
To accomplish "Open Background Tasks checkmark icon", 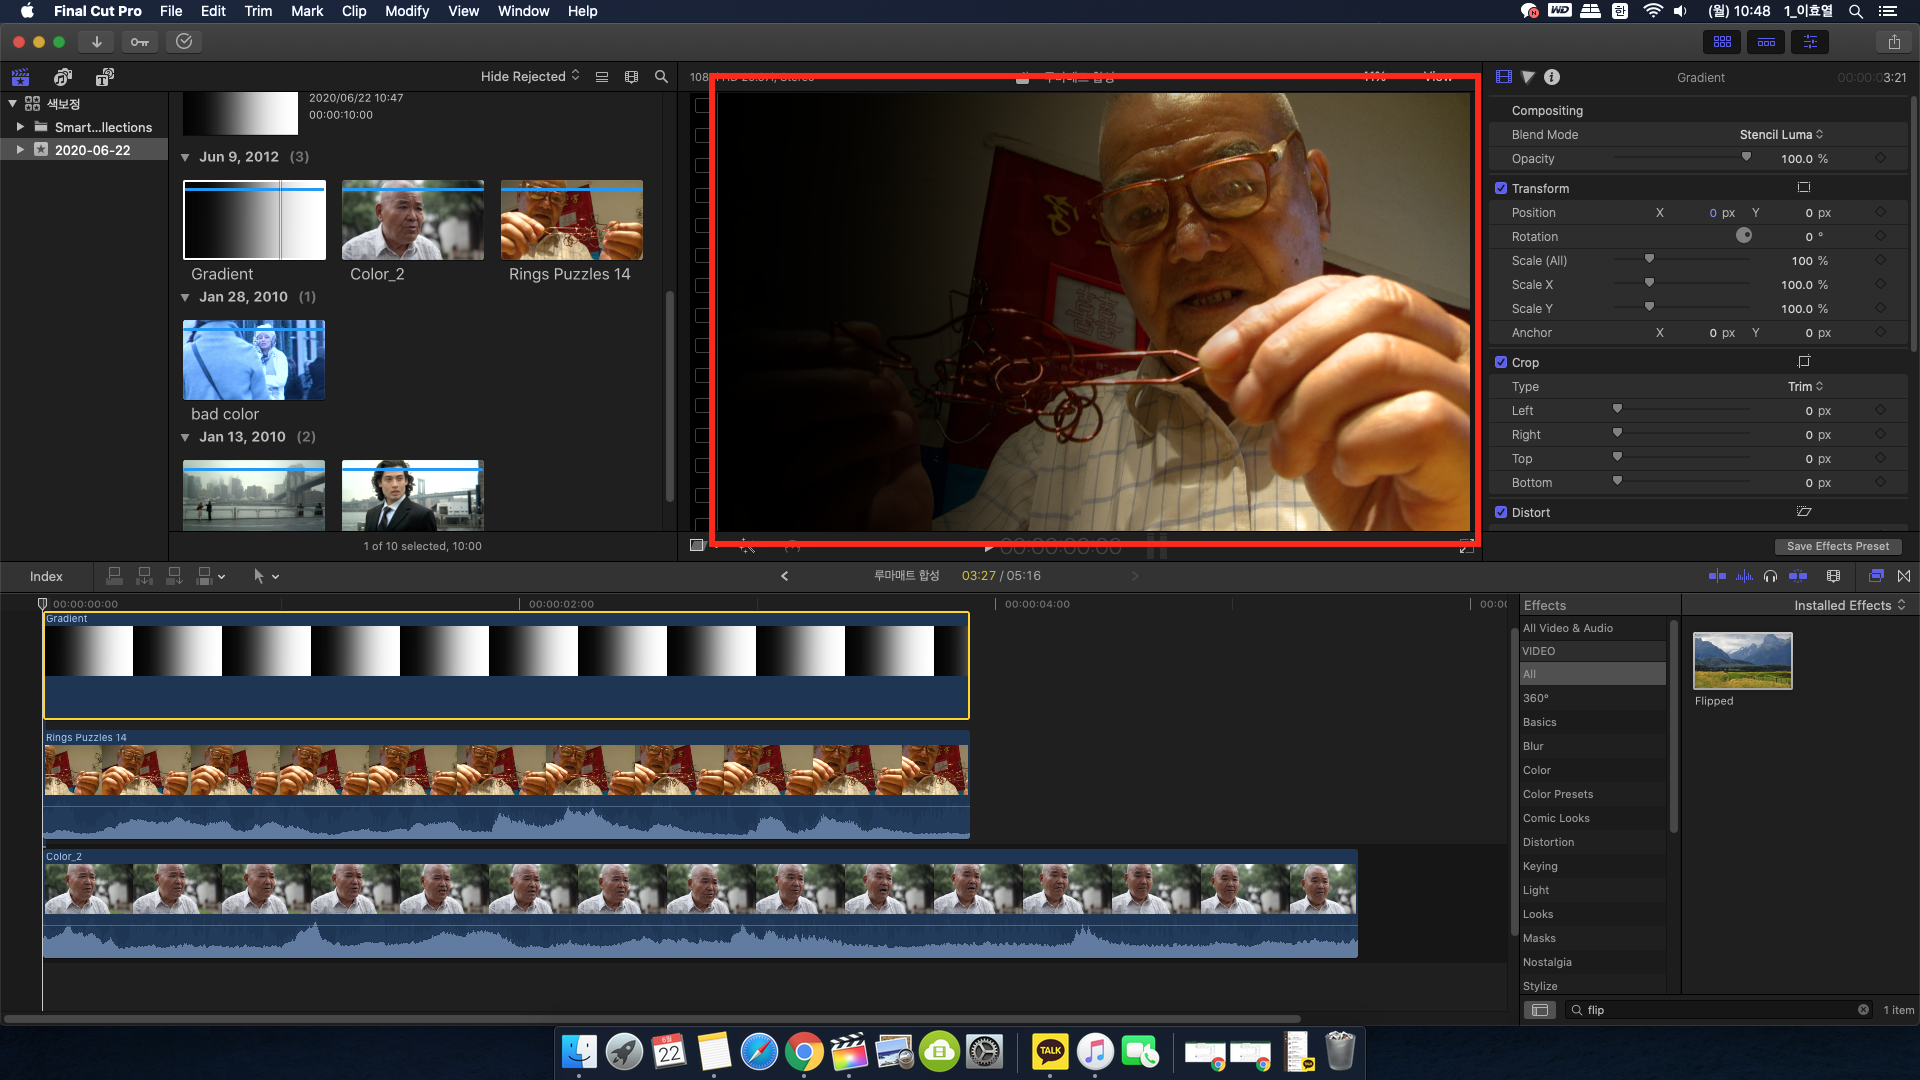I will (x=184, y=42).
